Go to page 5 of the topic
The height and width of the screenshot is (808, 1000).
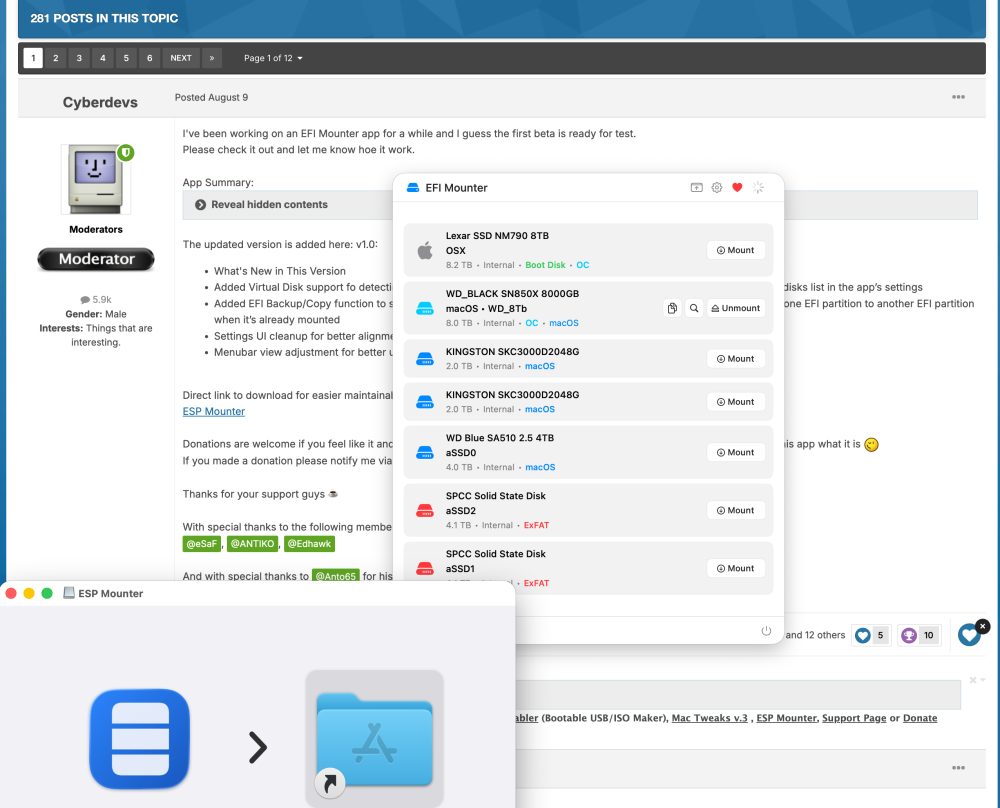pyautogui.click(x=126, y=58)
